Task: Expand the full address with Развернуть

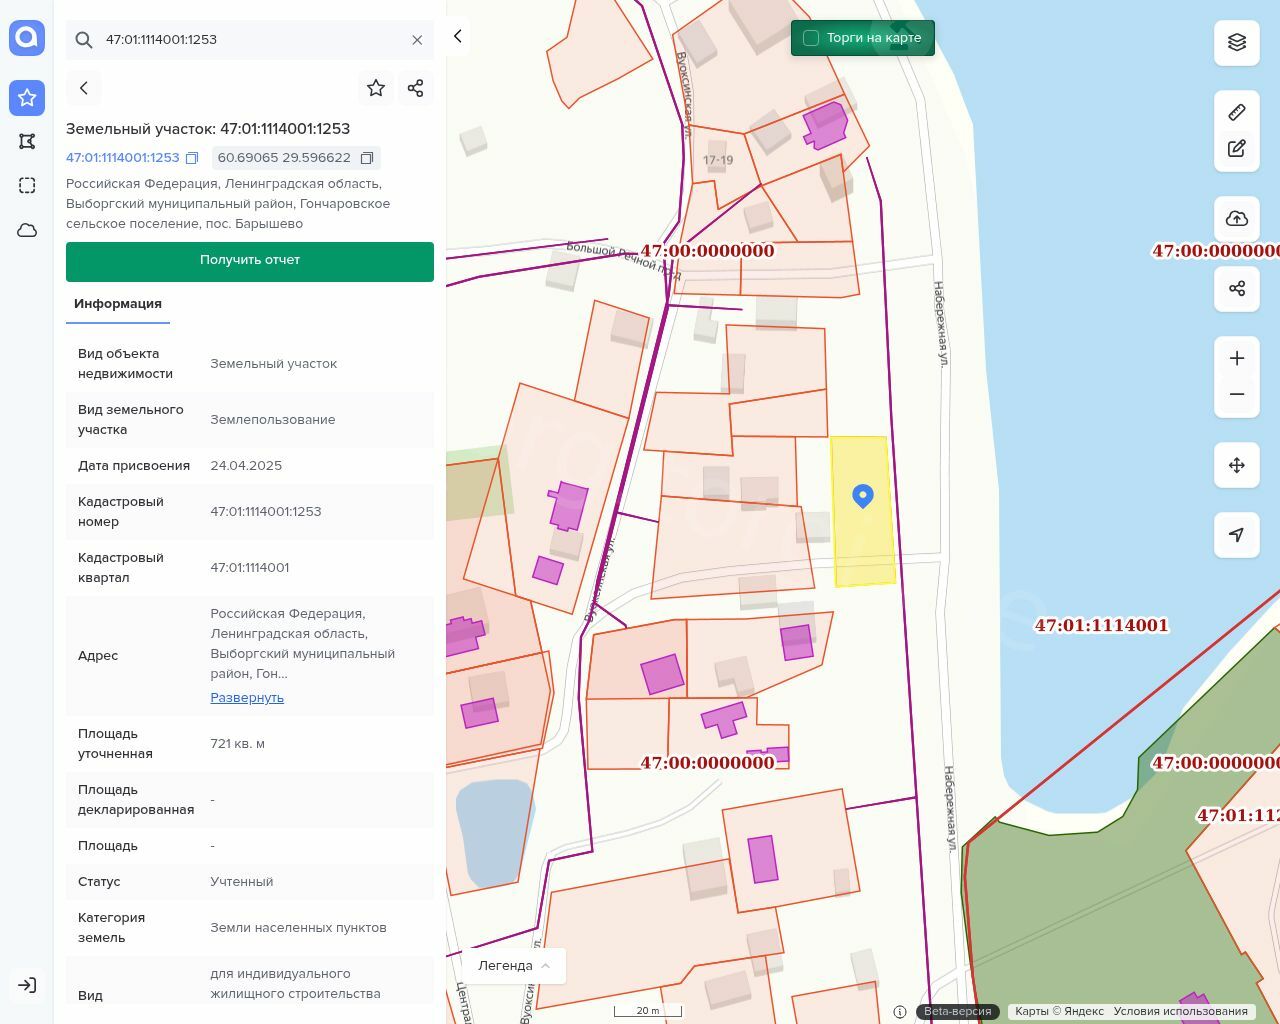Action: 247,697
